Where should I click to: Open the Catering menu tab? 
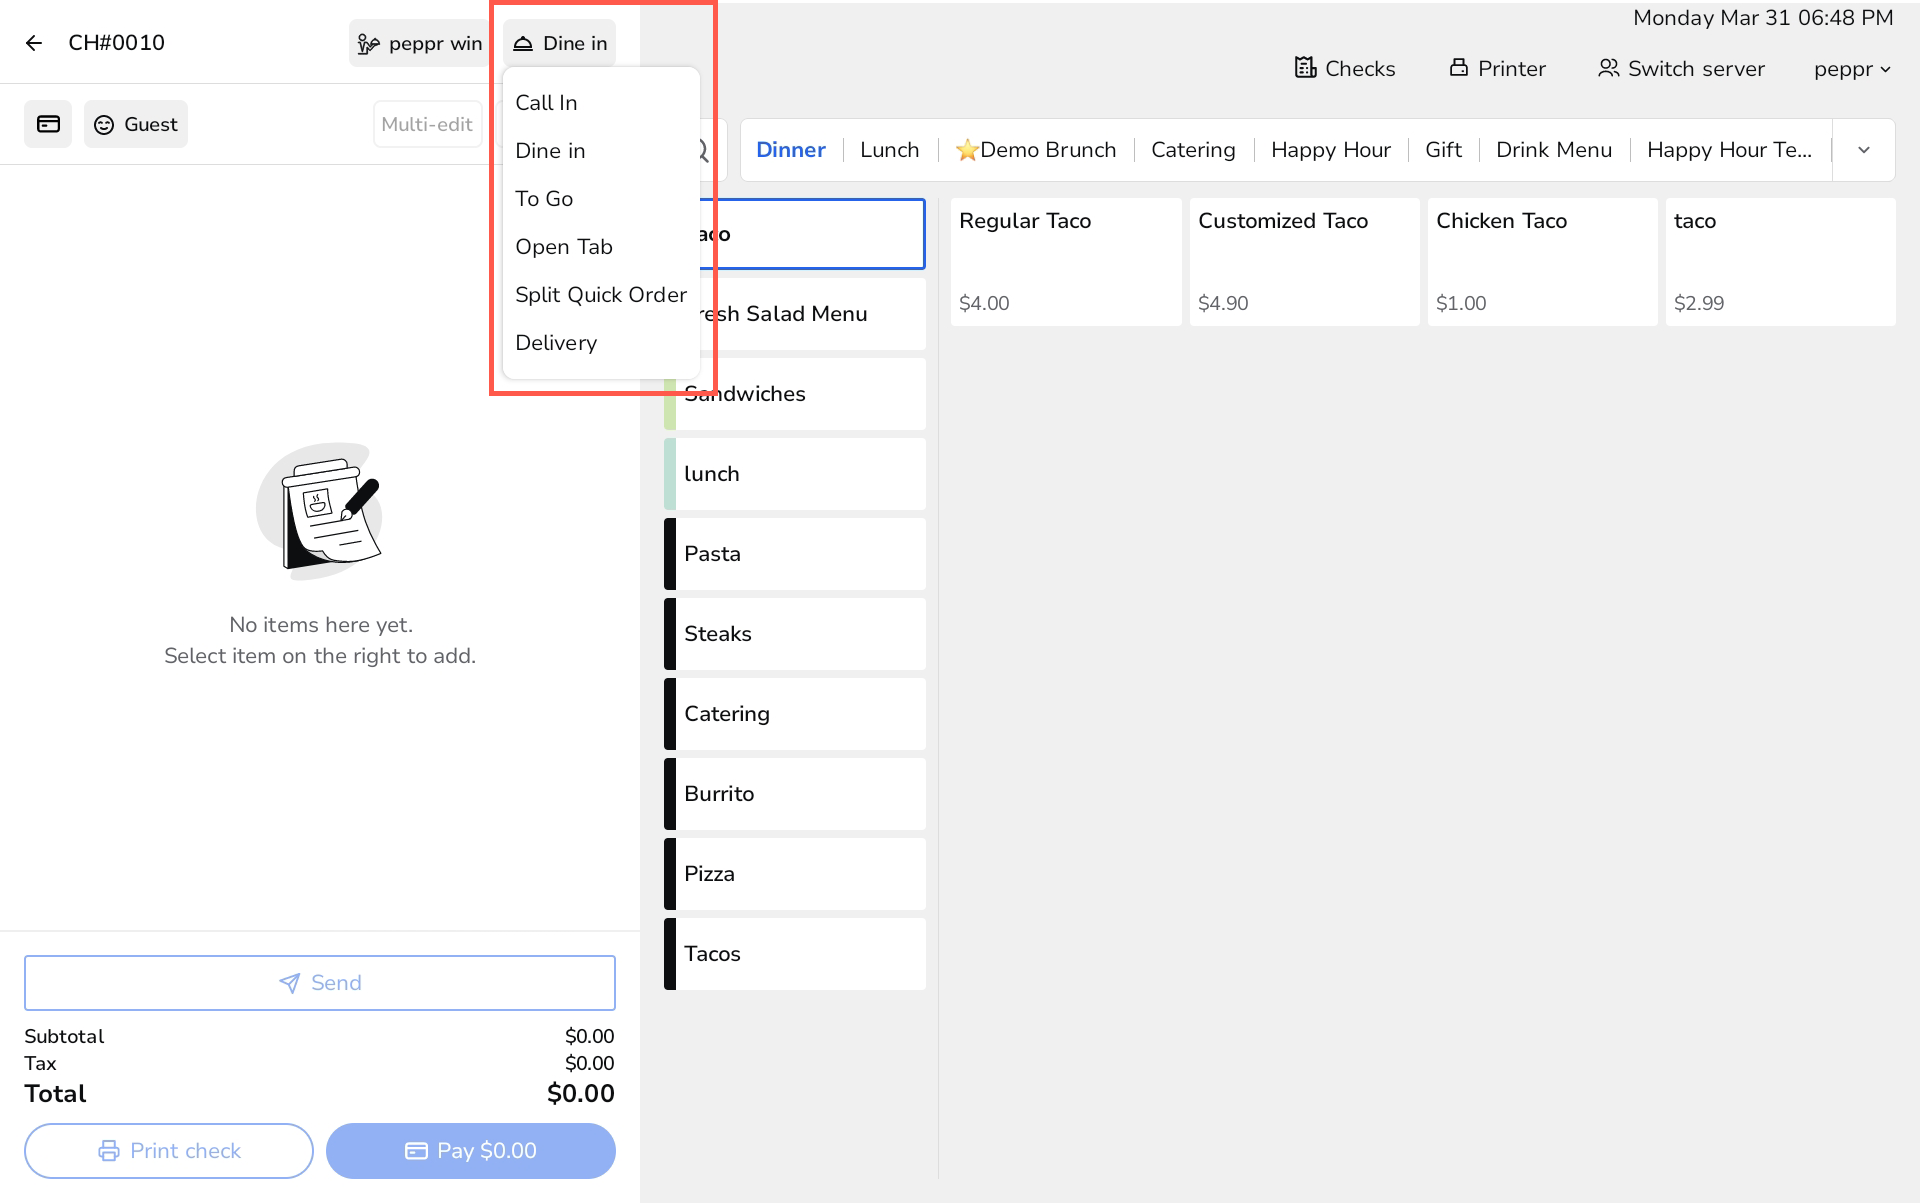coord(1192,149)
